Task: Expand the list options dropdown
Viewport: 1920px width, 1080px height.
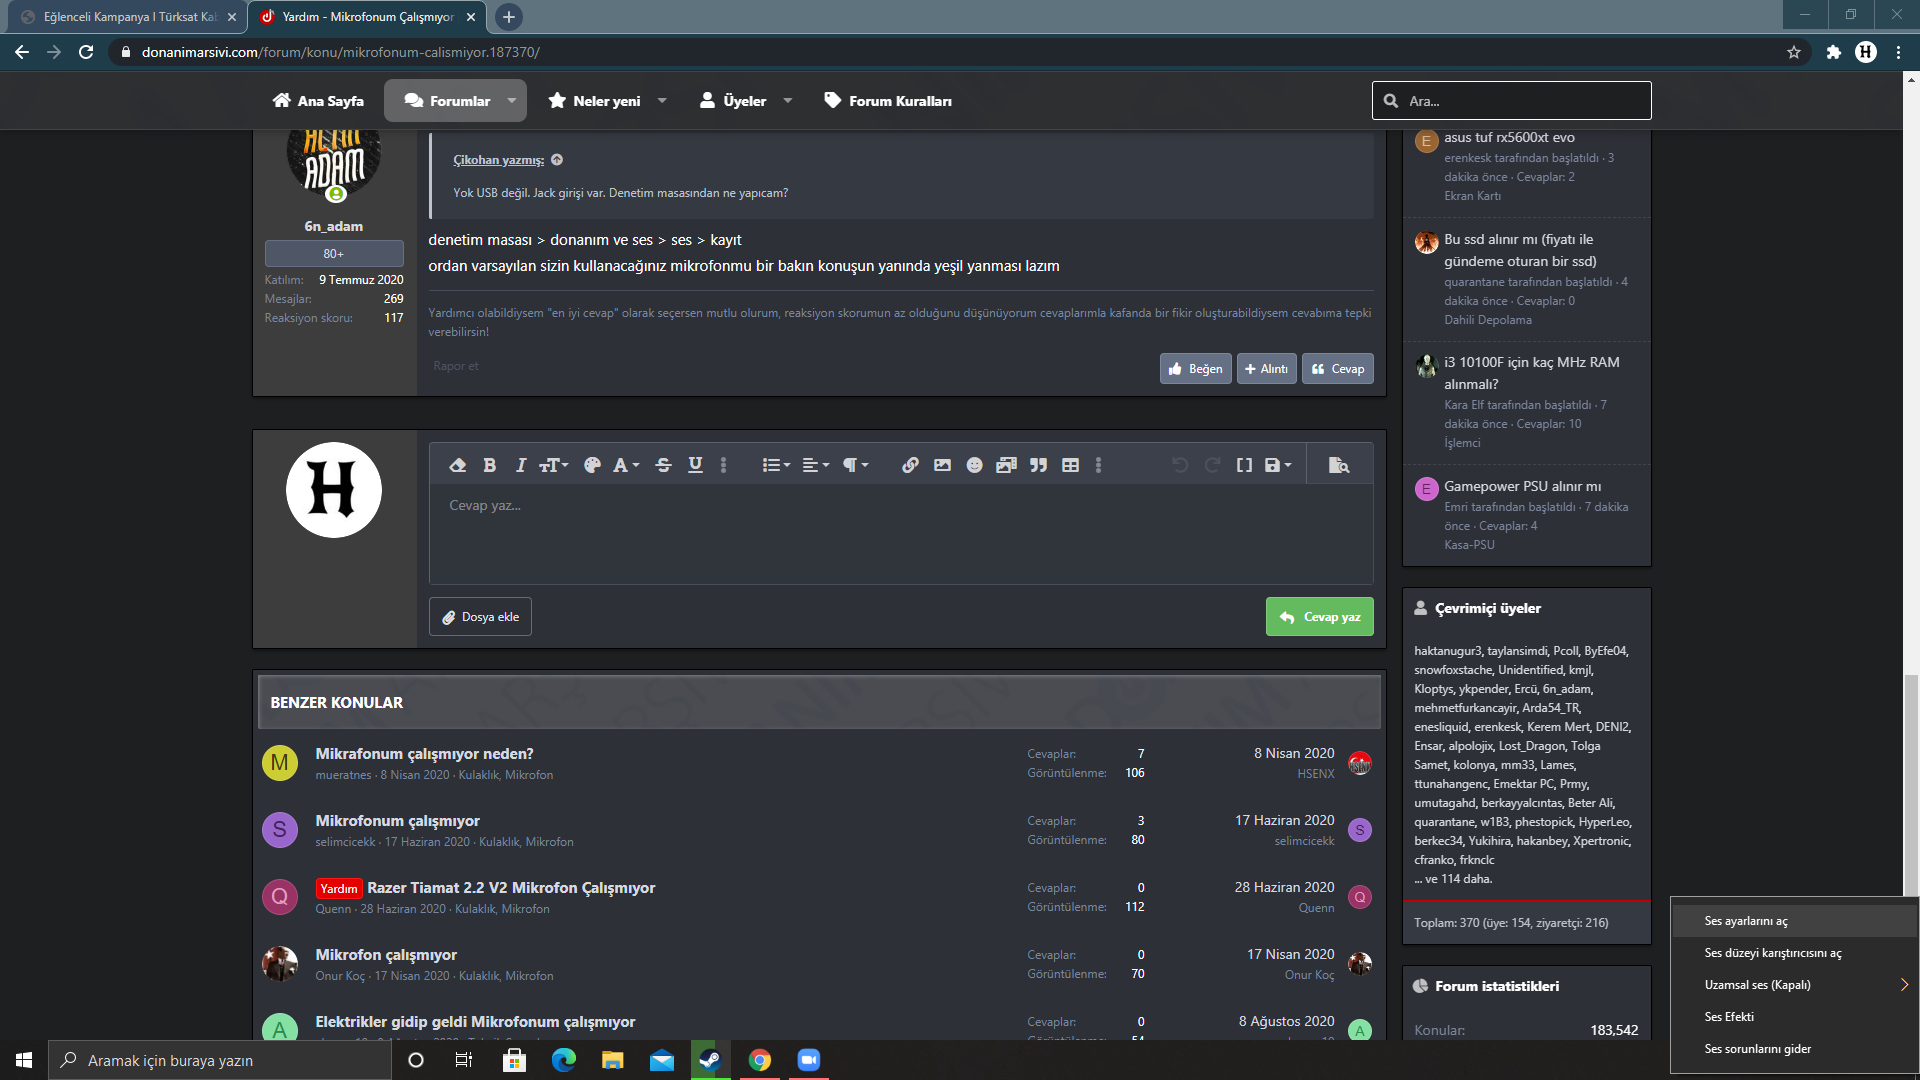Action: coord(776,465)
